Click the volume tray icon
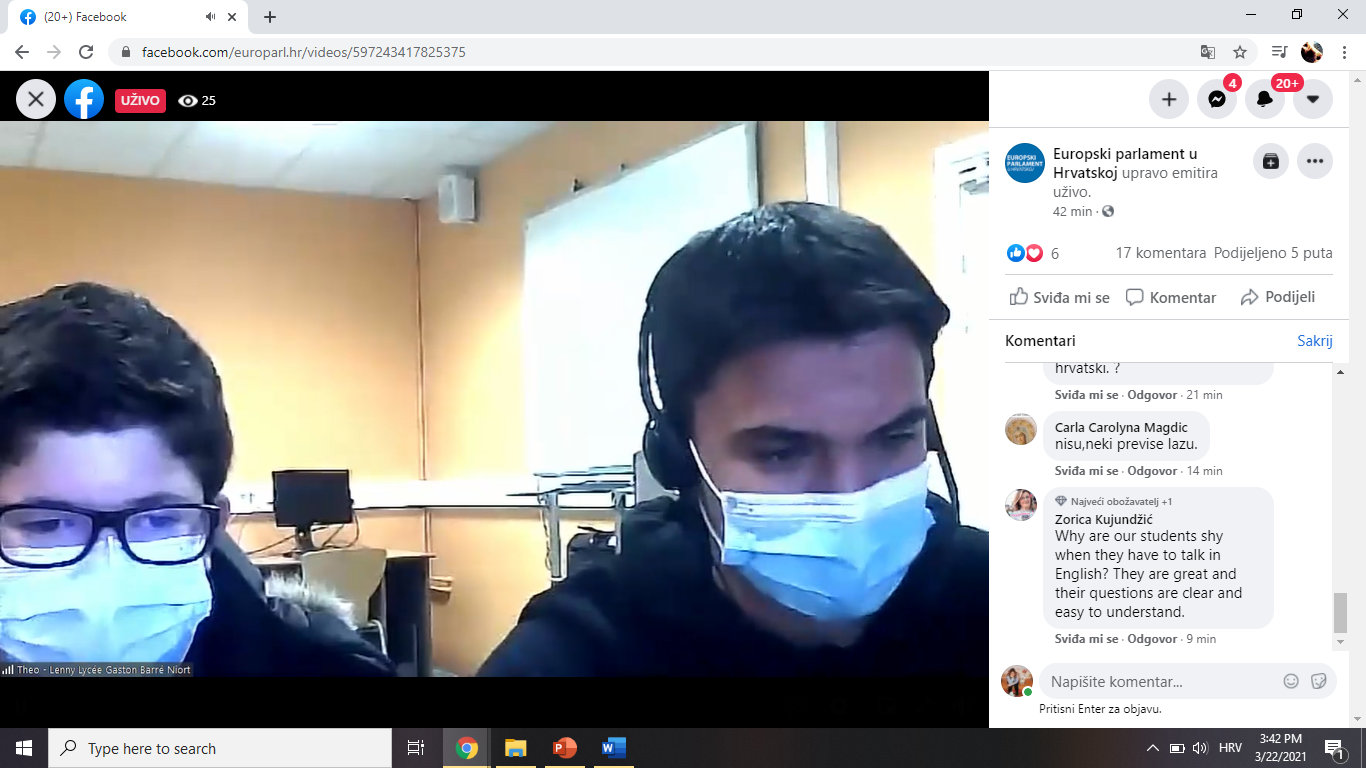This screenshot has width=1366, height=768. pyautogui.click(x=1200, y=748)
